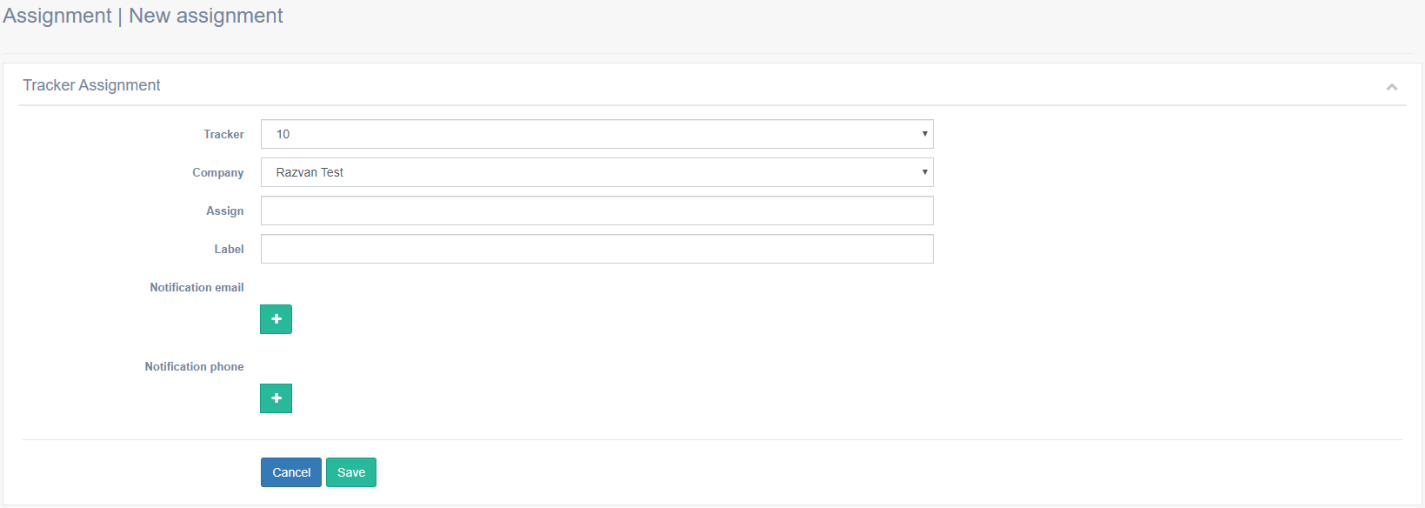Screen dimensions: 1425x508
Task: Click the bold 'Label' field label
Action: click(x=229, y=249)
